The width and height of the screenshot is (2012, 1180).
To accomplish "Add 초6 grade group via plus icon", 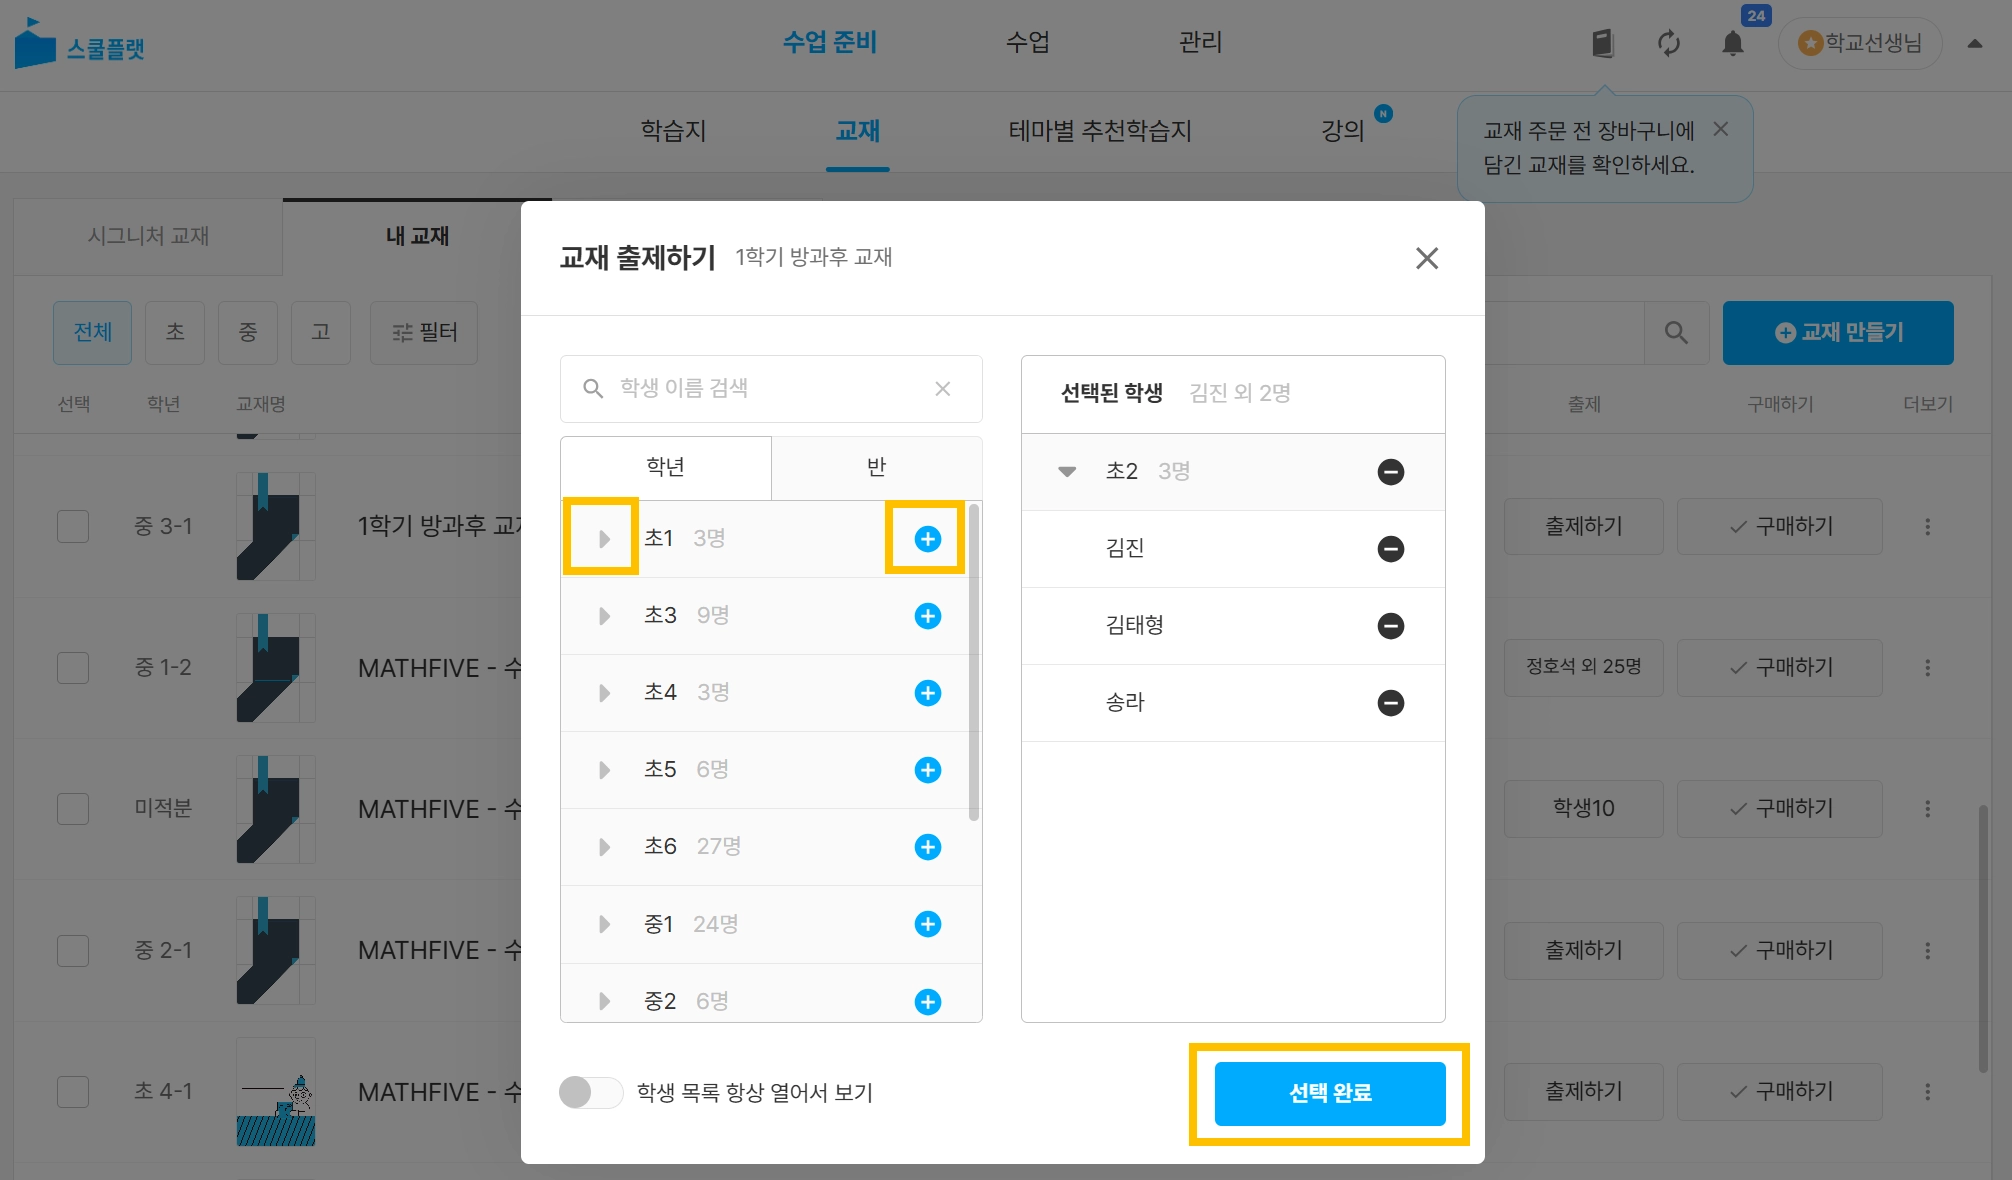I will (x=927, y=847).
